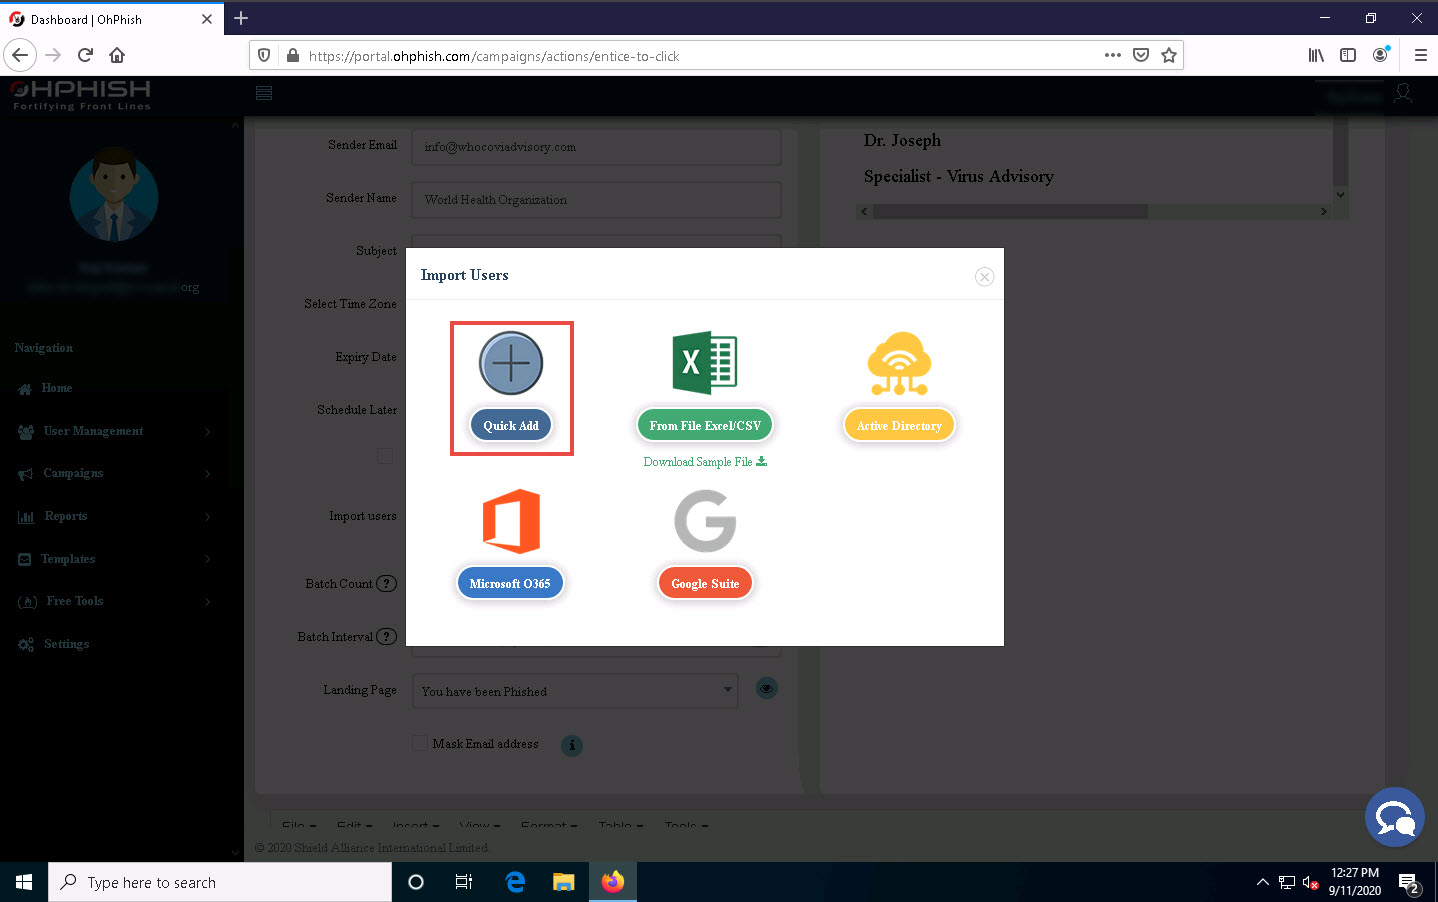Open the Windows Start menu

(24, 882)
